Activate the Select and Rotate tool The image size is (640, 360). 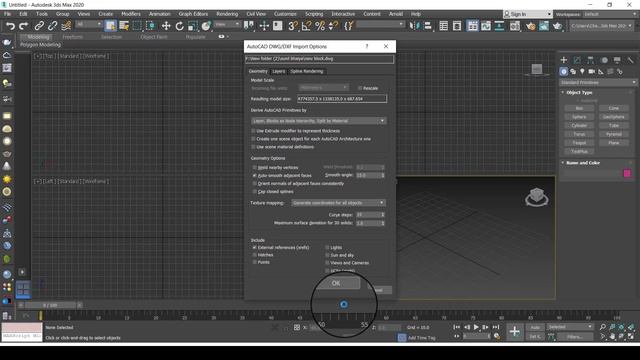pos(179,26)
